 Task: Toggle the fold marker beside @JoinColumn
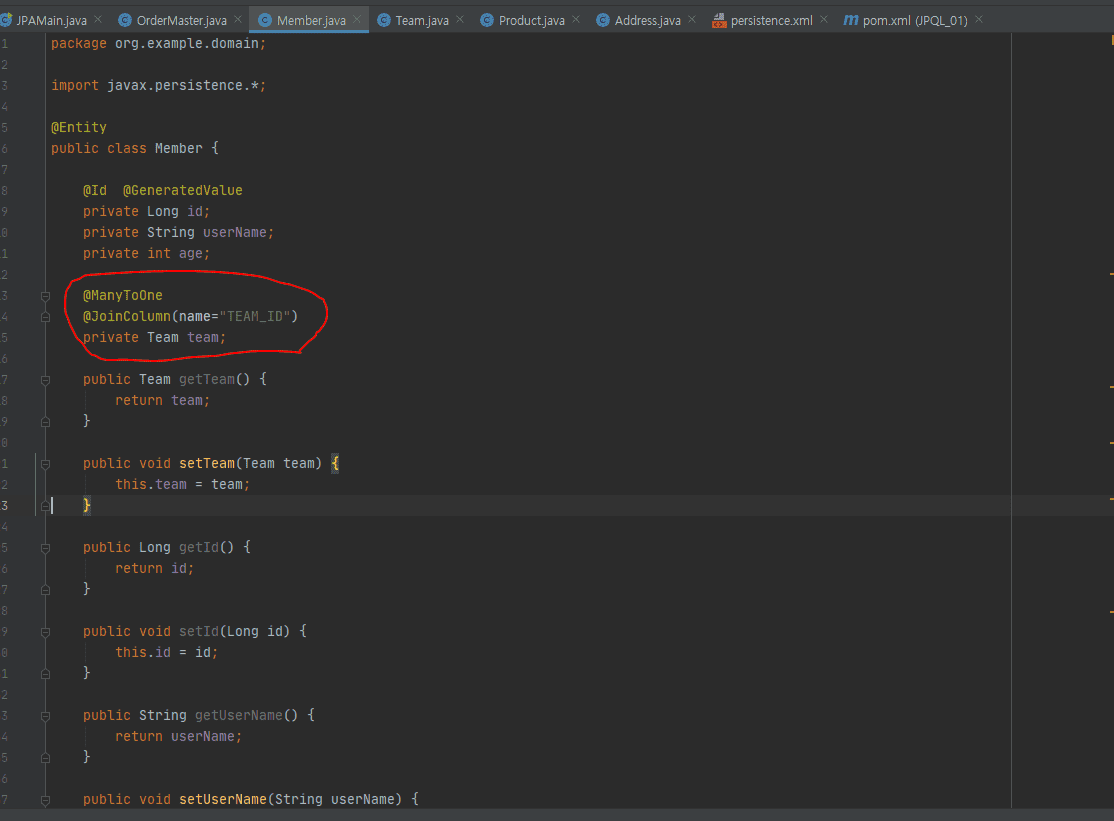click(x=45, y=317)
